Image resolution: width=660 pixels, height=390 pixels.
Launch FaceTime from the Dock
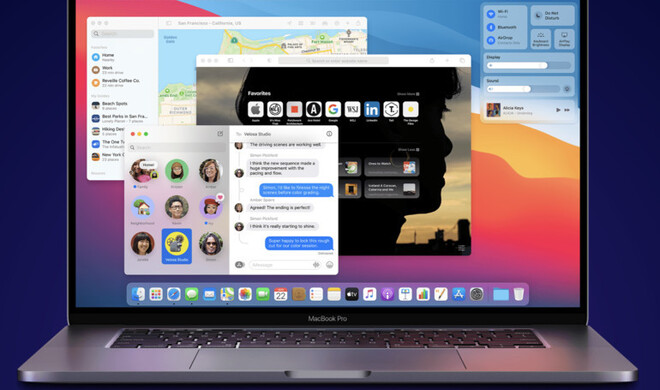(263, 294)
